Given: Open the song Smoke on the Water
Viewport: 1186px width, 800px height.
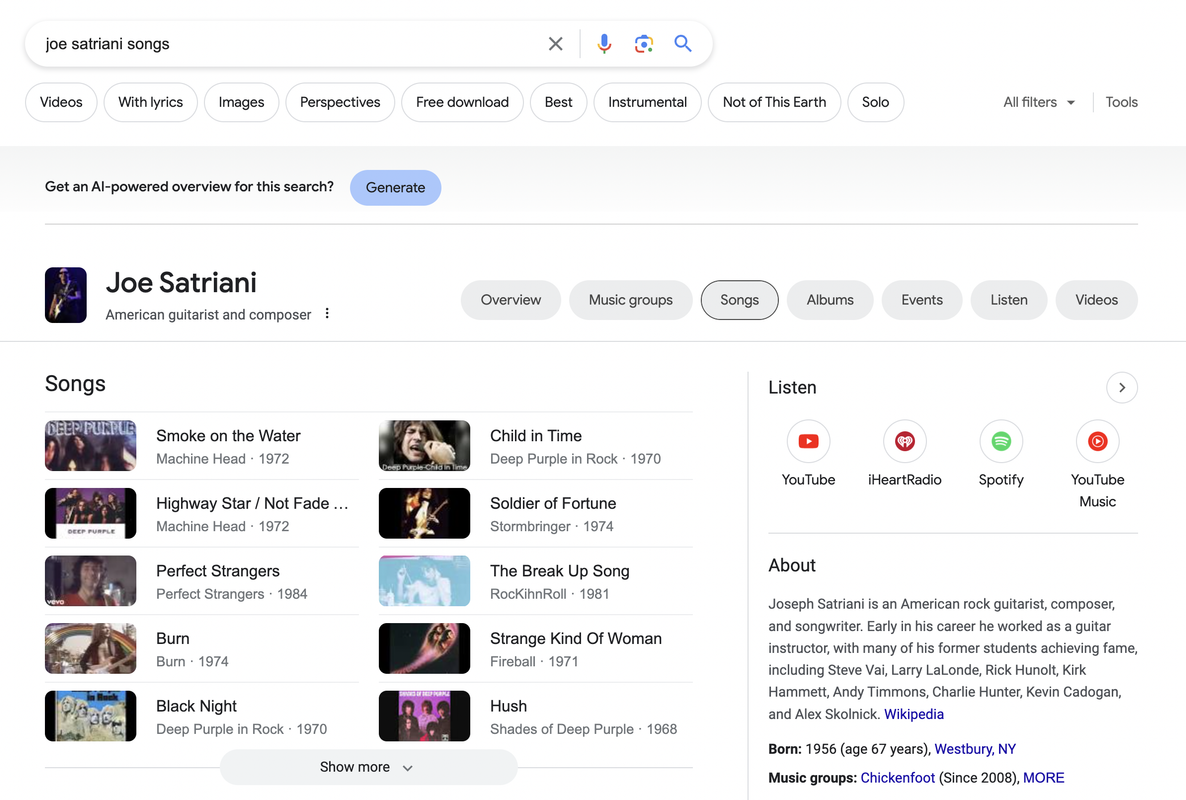Looking at the screenshot, I should [228, 436].
